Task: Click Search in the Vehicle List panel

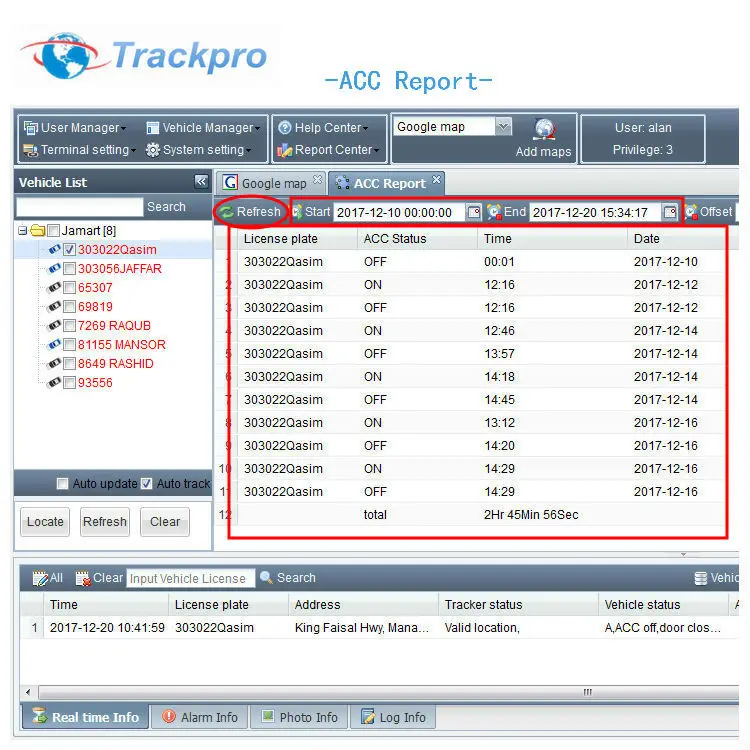Action: 166,207
